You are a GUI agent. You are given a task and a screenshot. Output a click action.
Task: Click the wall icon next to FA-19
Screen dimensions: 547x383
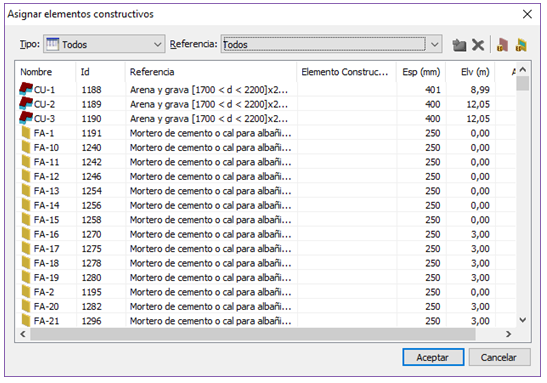[x=26, y=277]
